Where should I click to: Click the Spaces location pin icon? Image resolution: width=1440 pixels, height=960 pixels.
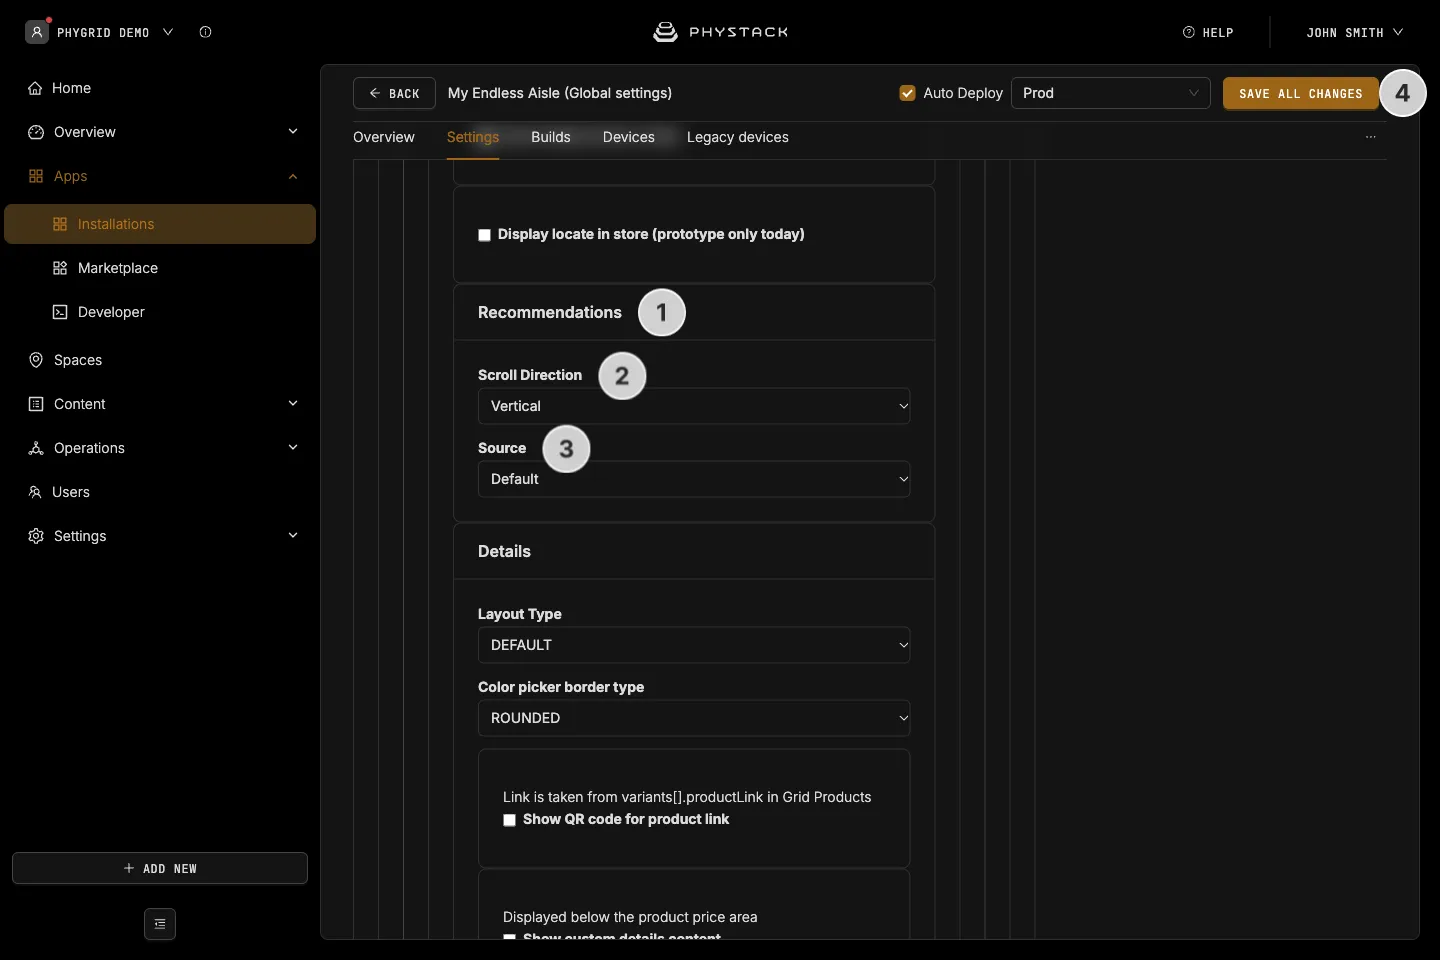coord(36,360)
